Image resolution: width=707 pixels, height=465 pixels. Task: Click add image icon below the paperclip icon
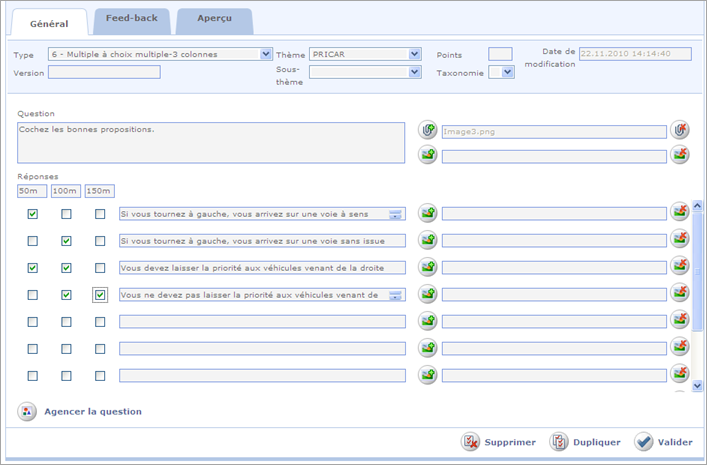pyautogui.click(x=428, y=155)
